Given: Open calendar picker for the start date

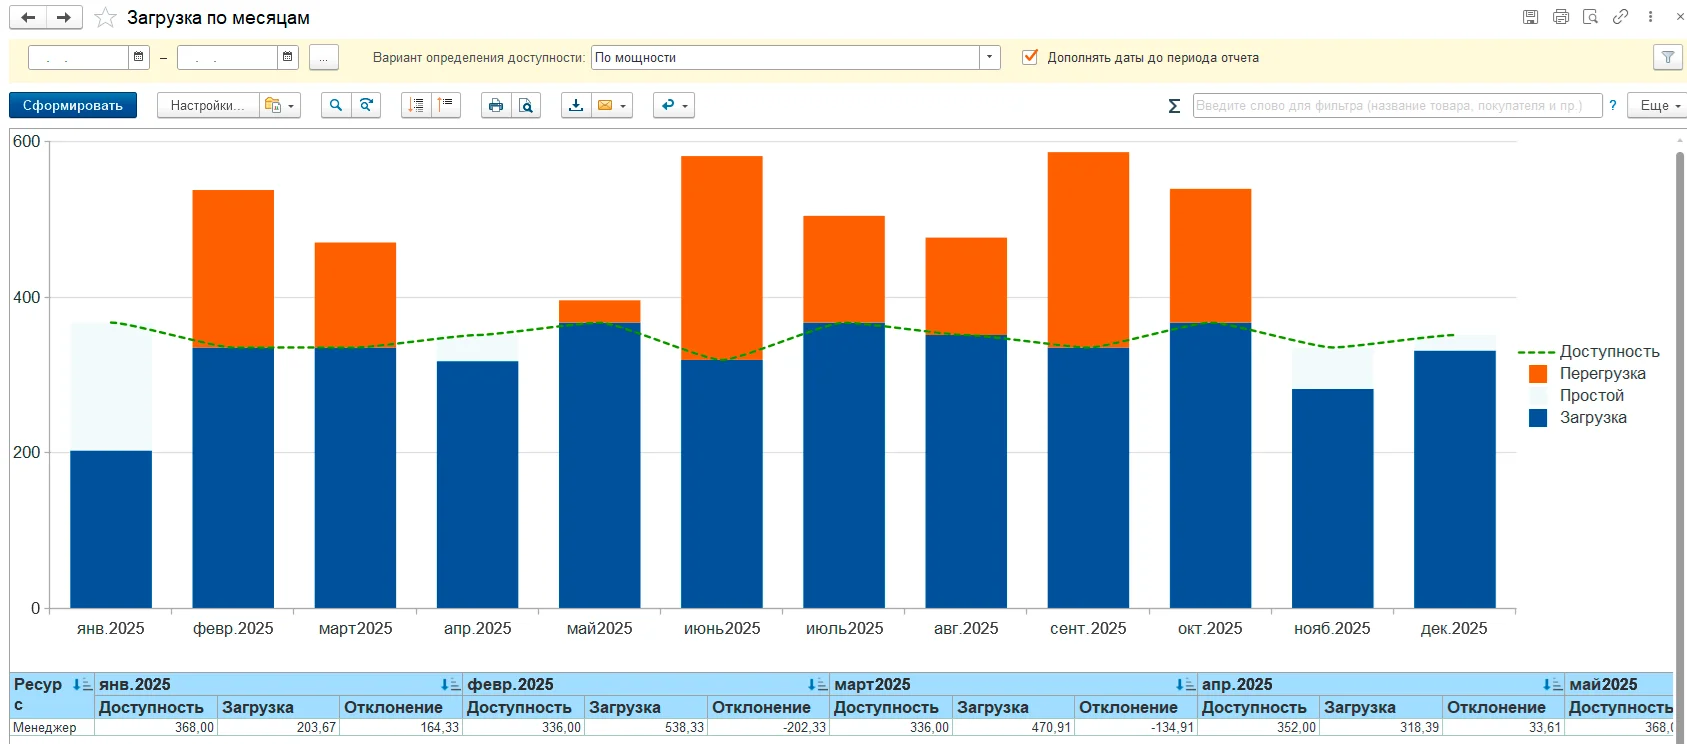Looking at the screenshot, I should [139, 57].
